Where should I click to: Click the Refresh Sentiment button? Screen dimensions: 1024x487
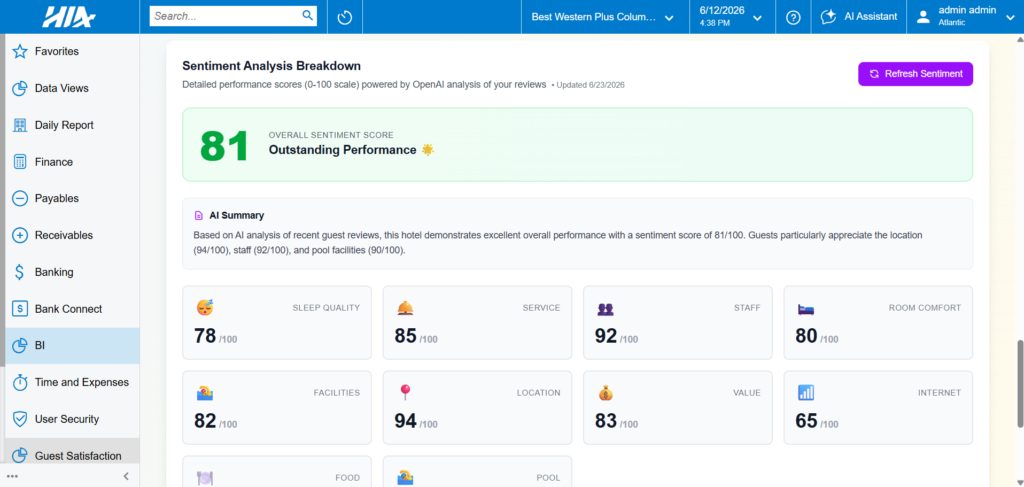(x=916, y=74)
